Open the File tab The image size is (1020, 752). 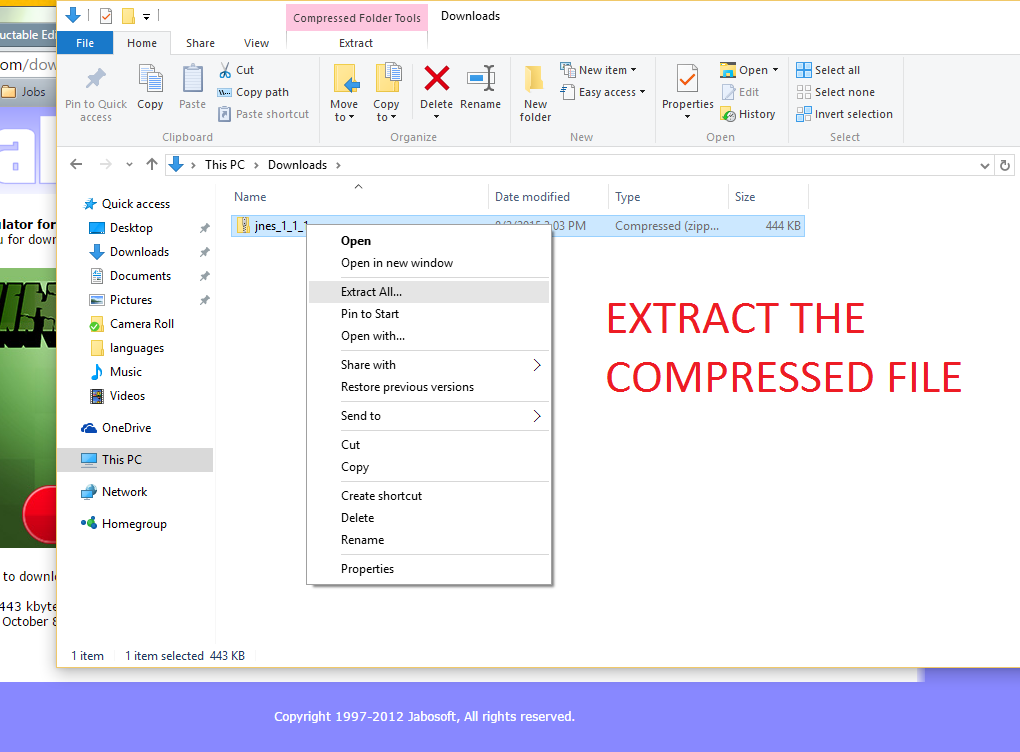(85, 43)
